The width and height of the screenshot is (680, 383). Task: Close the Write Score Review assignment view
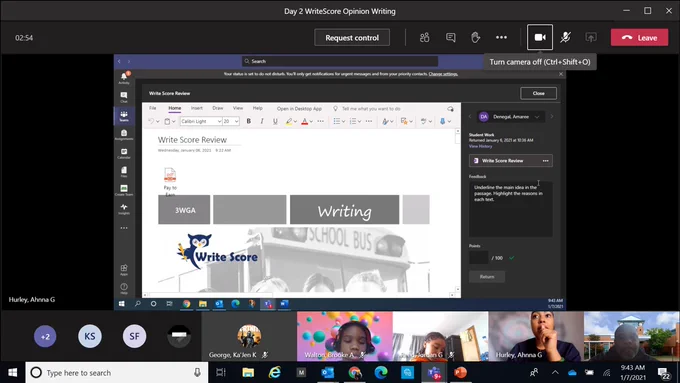[x=539, y=93]
